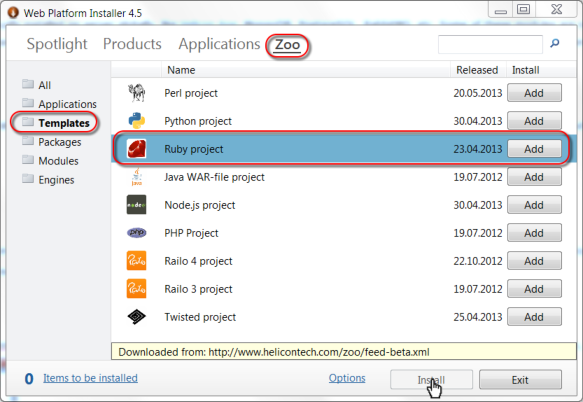Image resolution: width=583 pixels, height=402 pixels.
Task: Click the All folder icon
Action: [28, 84]
